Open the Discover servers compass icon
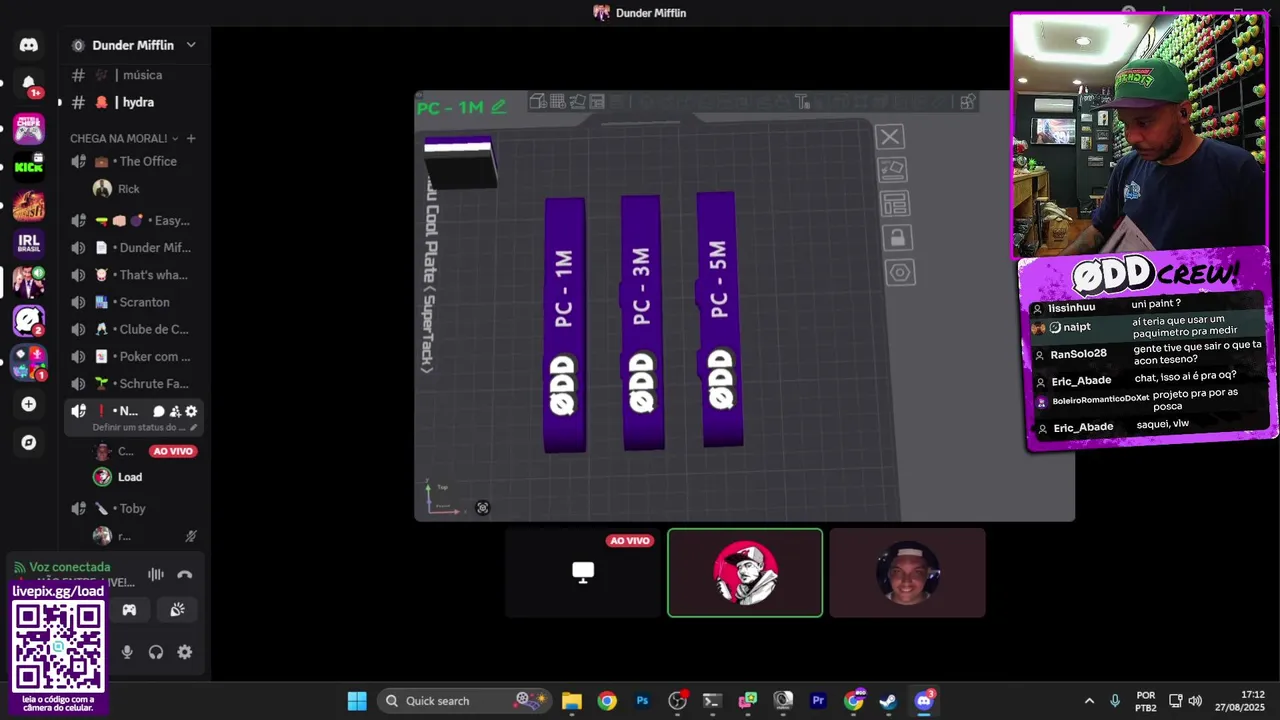Screen dimensions: 1280x720 click(x=29, y=442)
